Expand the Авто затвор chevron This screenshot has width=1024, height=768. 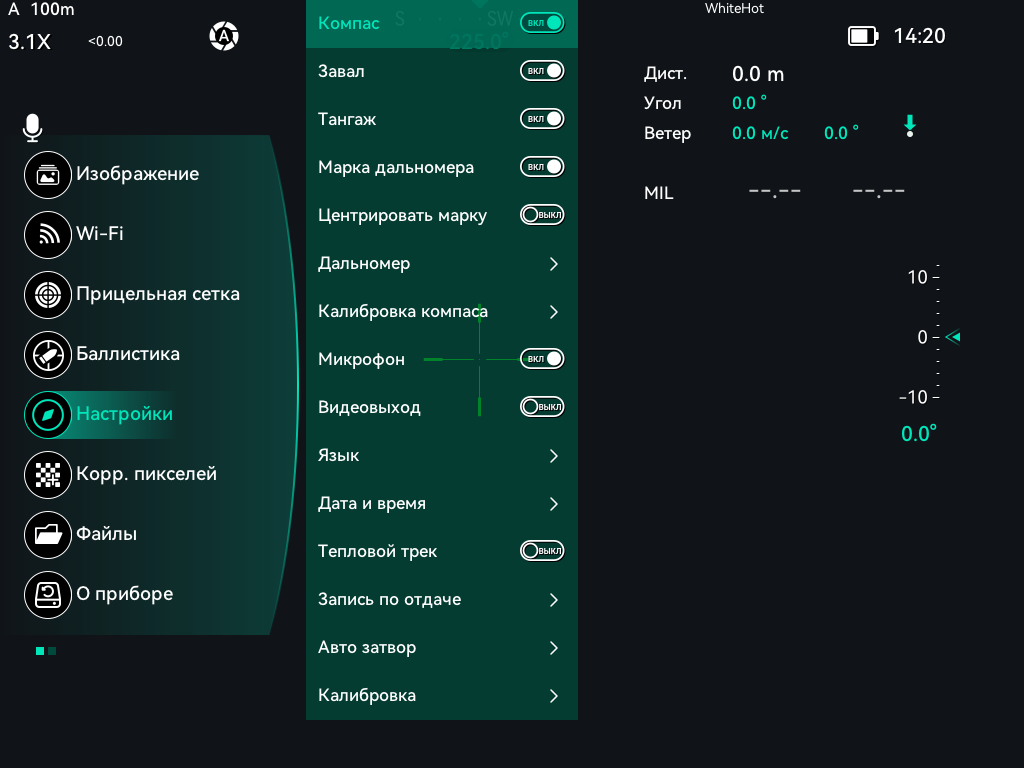tap(554, 648)
